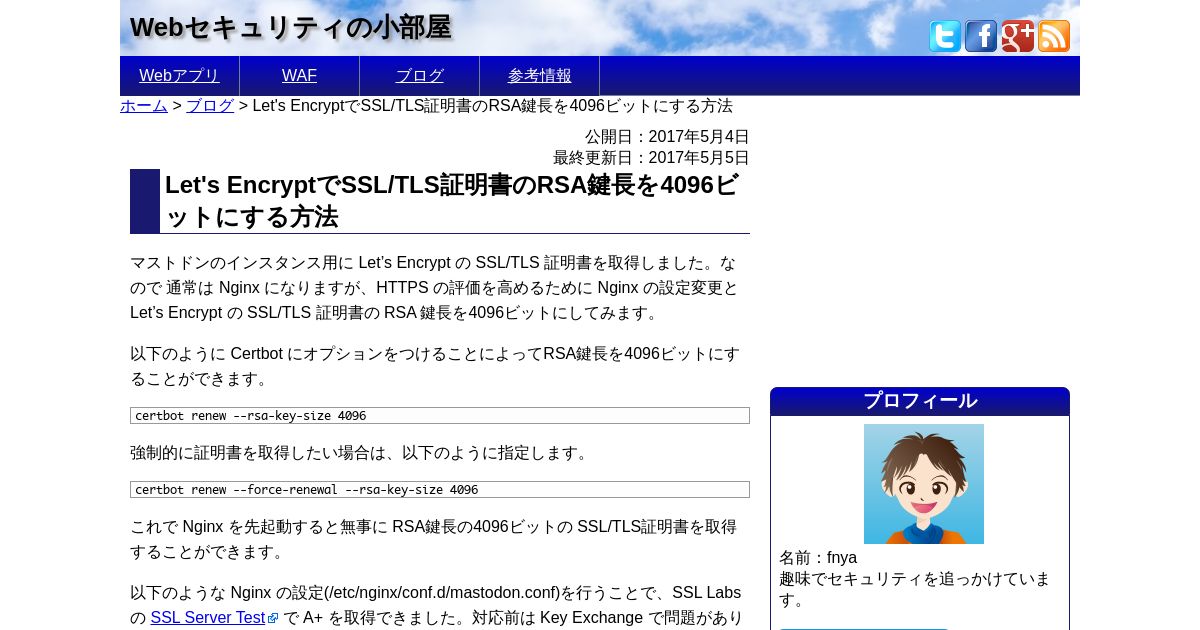Go to ホーム breadcrumb link
This screenshot has height=630, width=1200.
144,106
